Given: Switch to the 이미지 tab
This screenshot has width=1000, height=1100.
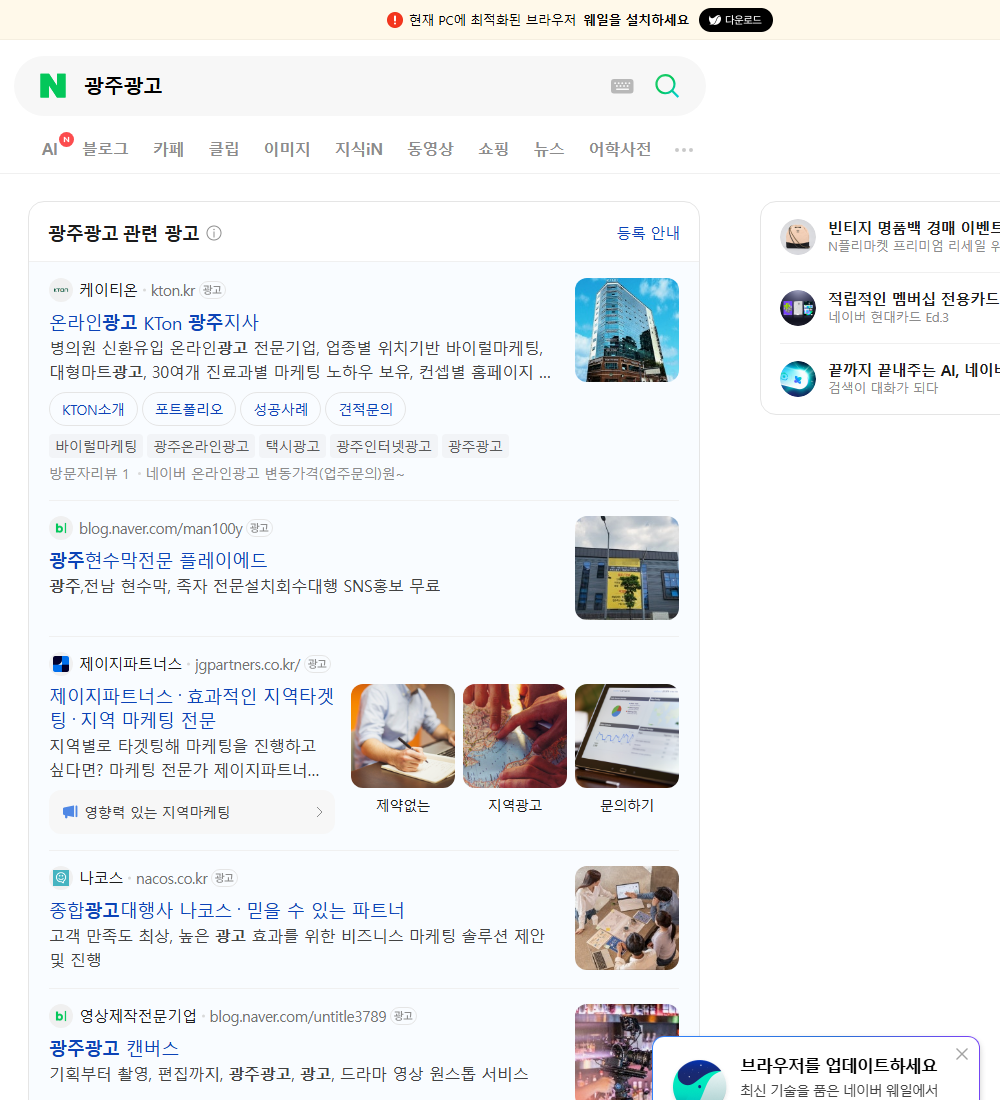Looking at the screenshot, I should pyautogui.click(x=287, y=149).
